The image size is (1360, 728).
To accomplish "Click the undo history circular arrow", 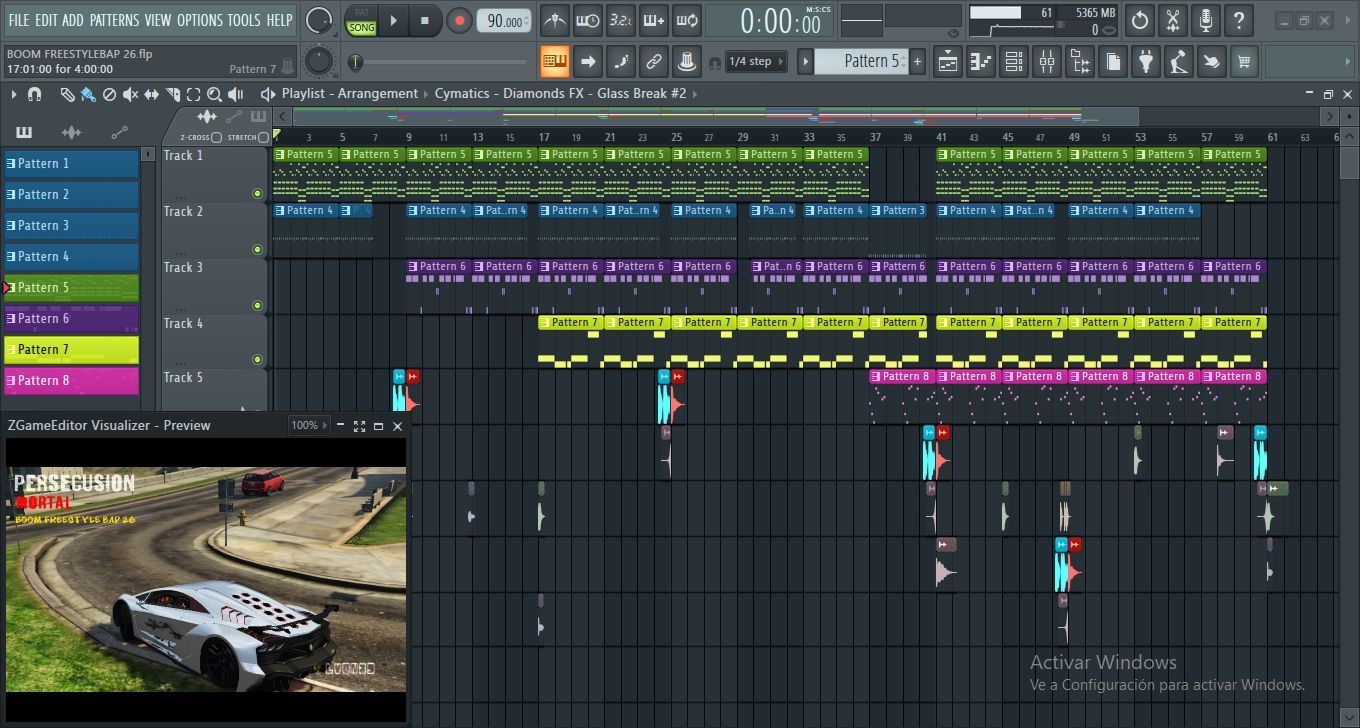I will [x=1140, y=20].
